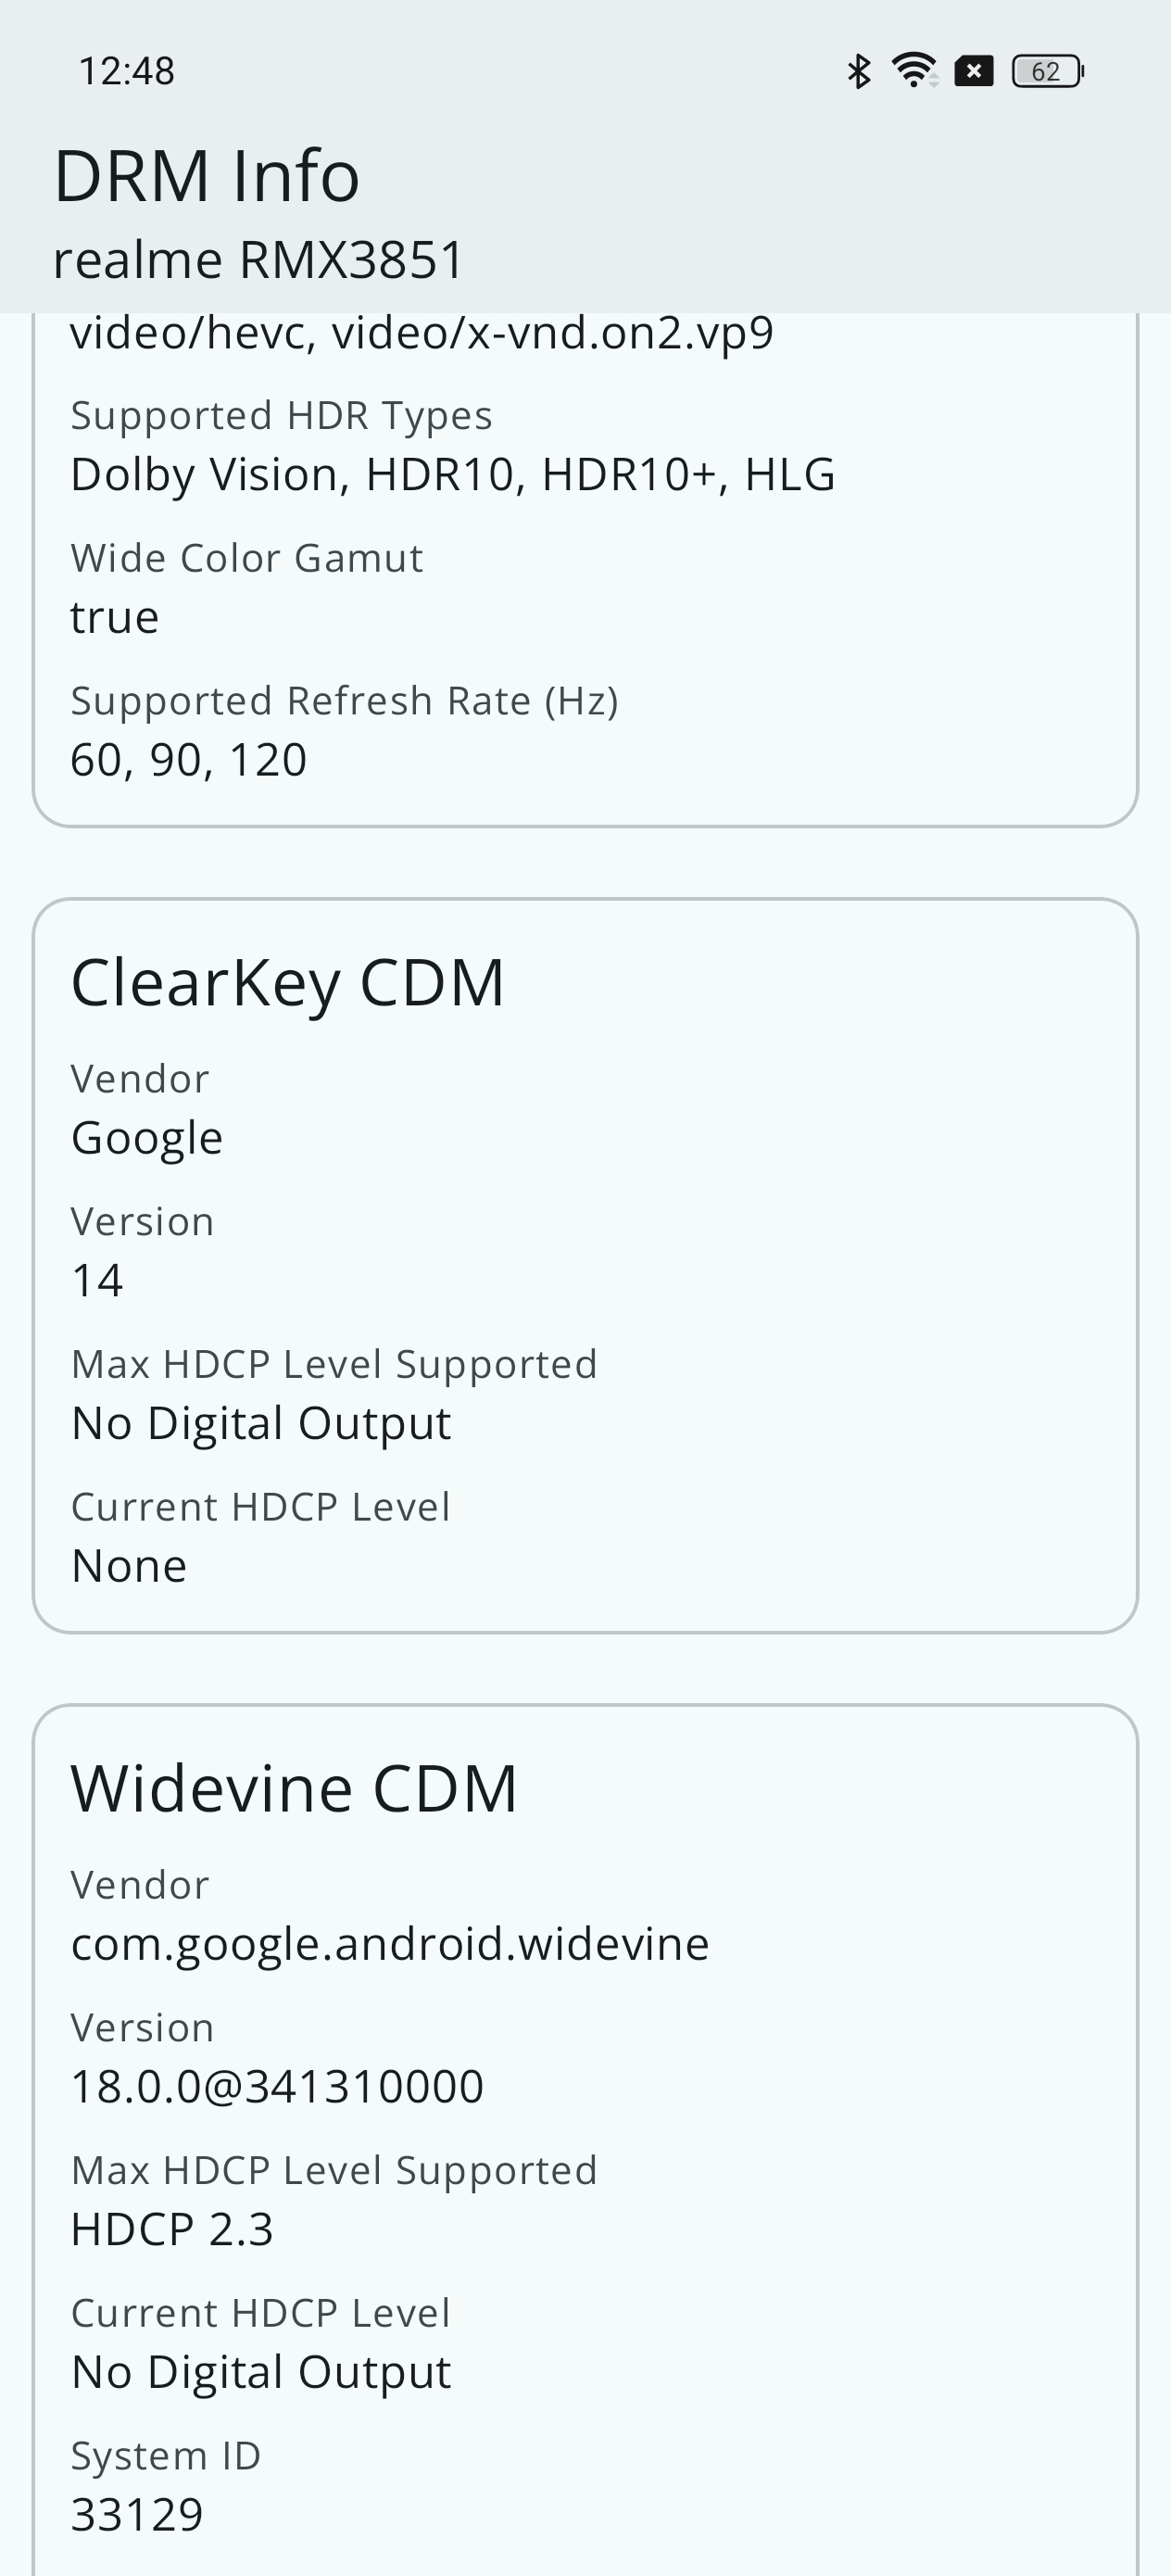Tap the video/hevc codec list line
The height and width of the screenshot is (2576, 1171).
tap(421, 333)
